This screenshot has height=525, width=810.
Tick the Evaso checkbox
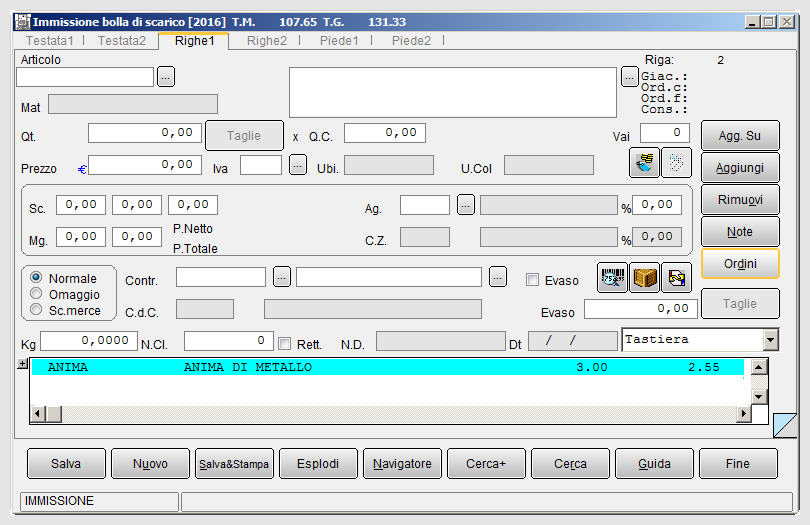(532, 280)
